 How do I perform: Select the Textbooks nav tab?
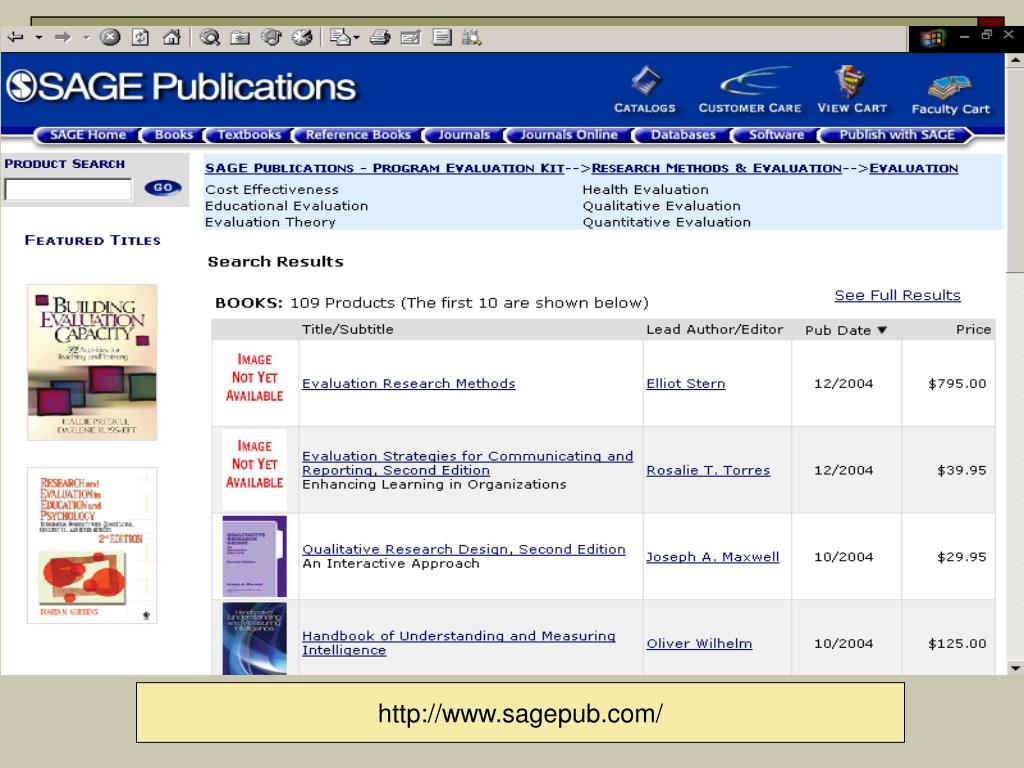[249, 135]
